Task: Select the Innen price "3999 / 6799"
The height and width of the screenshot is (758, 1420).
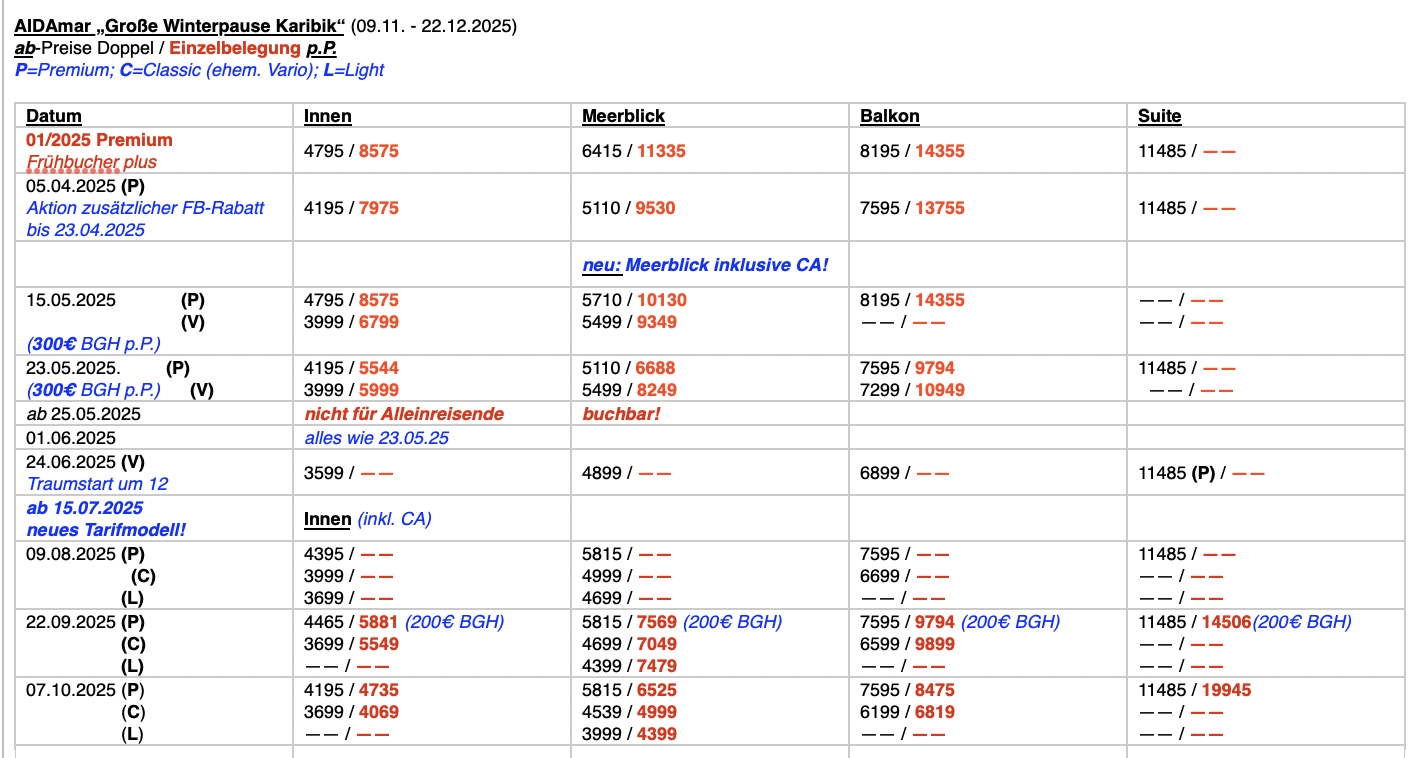Action: pyautogui.click(x=351, y=322)
